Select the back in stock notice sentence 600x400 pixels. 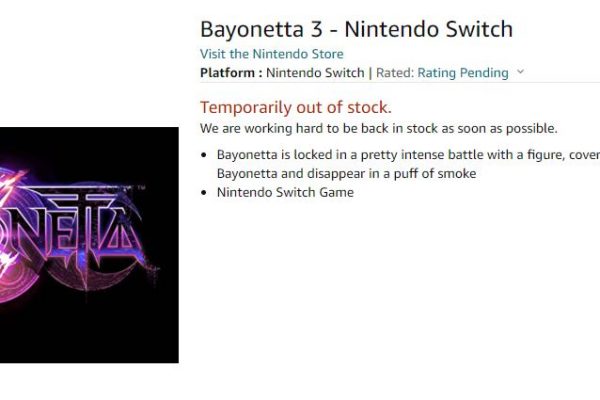point(378,128)
